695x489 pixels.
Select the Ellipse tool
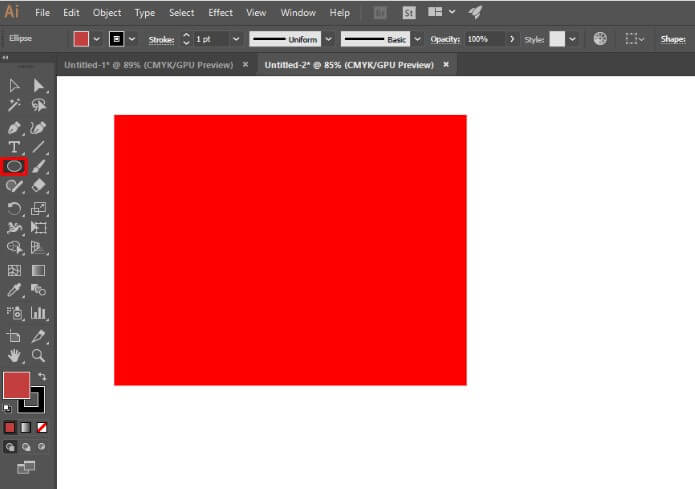14,166
